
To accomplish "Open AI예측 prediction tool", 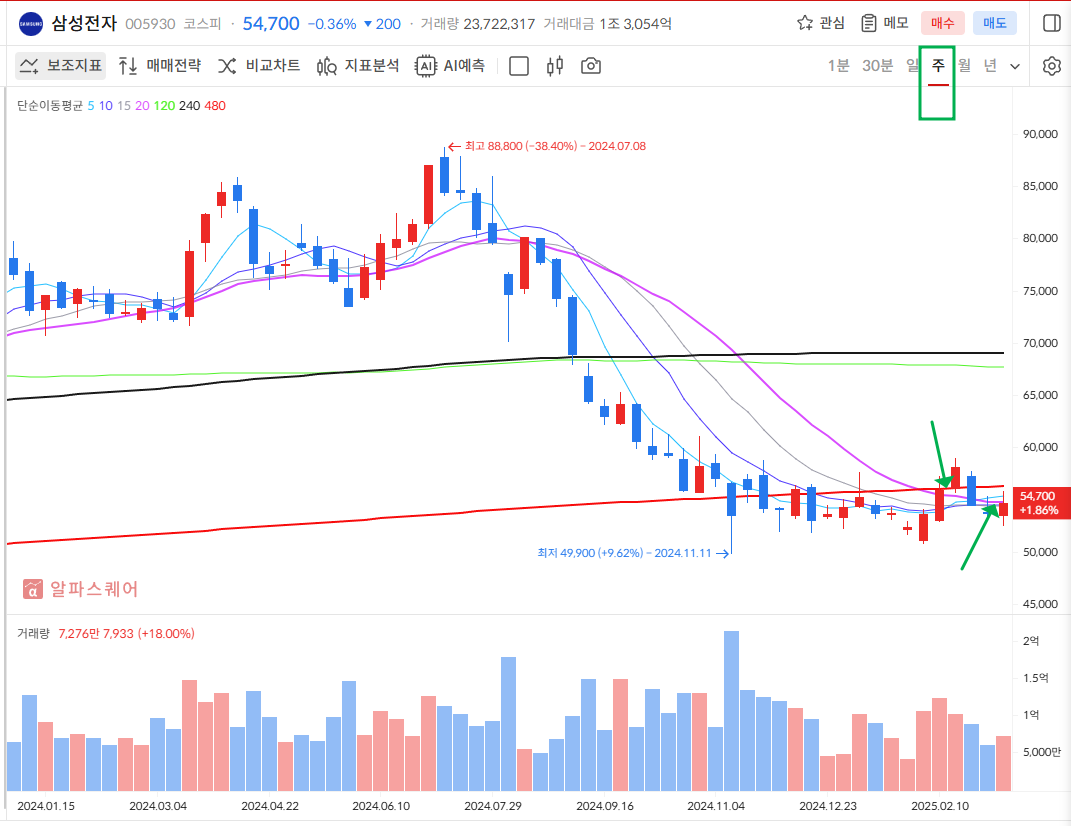I will point(450,66).
